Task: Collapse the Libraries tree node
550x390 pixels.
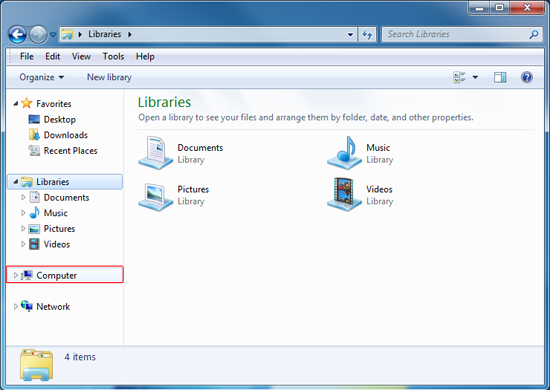Action: coord(15,182)
